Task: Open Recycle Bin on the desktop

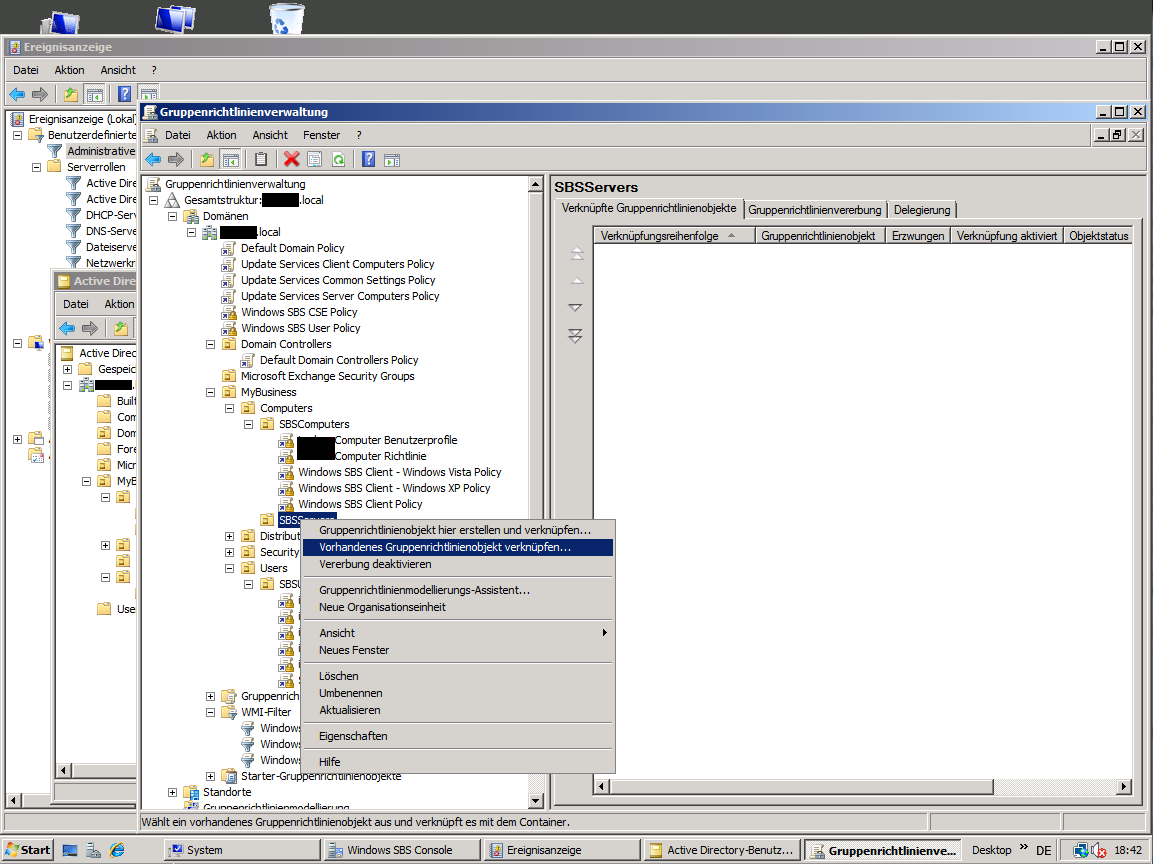Action: pos(286,18)
